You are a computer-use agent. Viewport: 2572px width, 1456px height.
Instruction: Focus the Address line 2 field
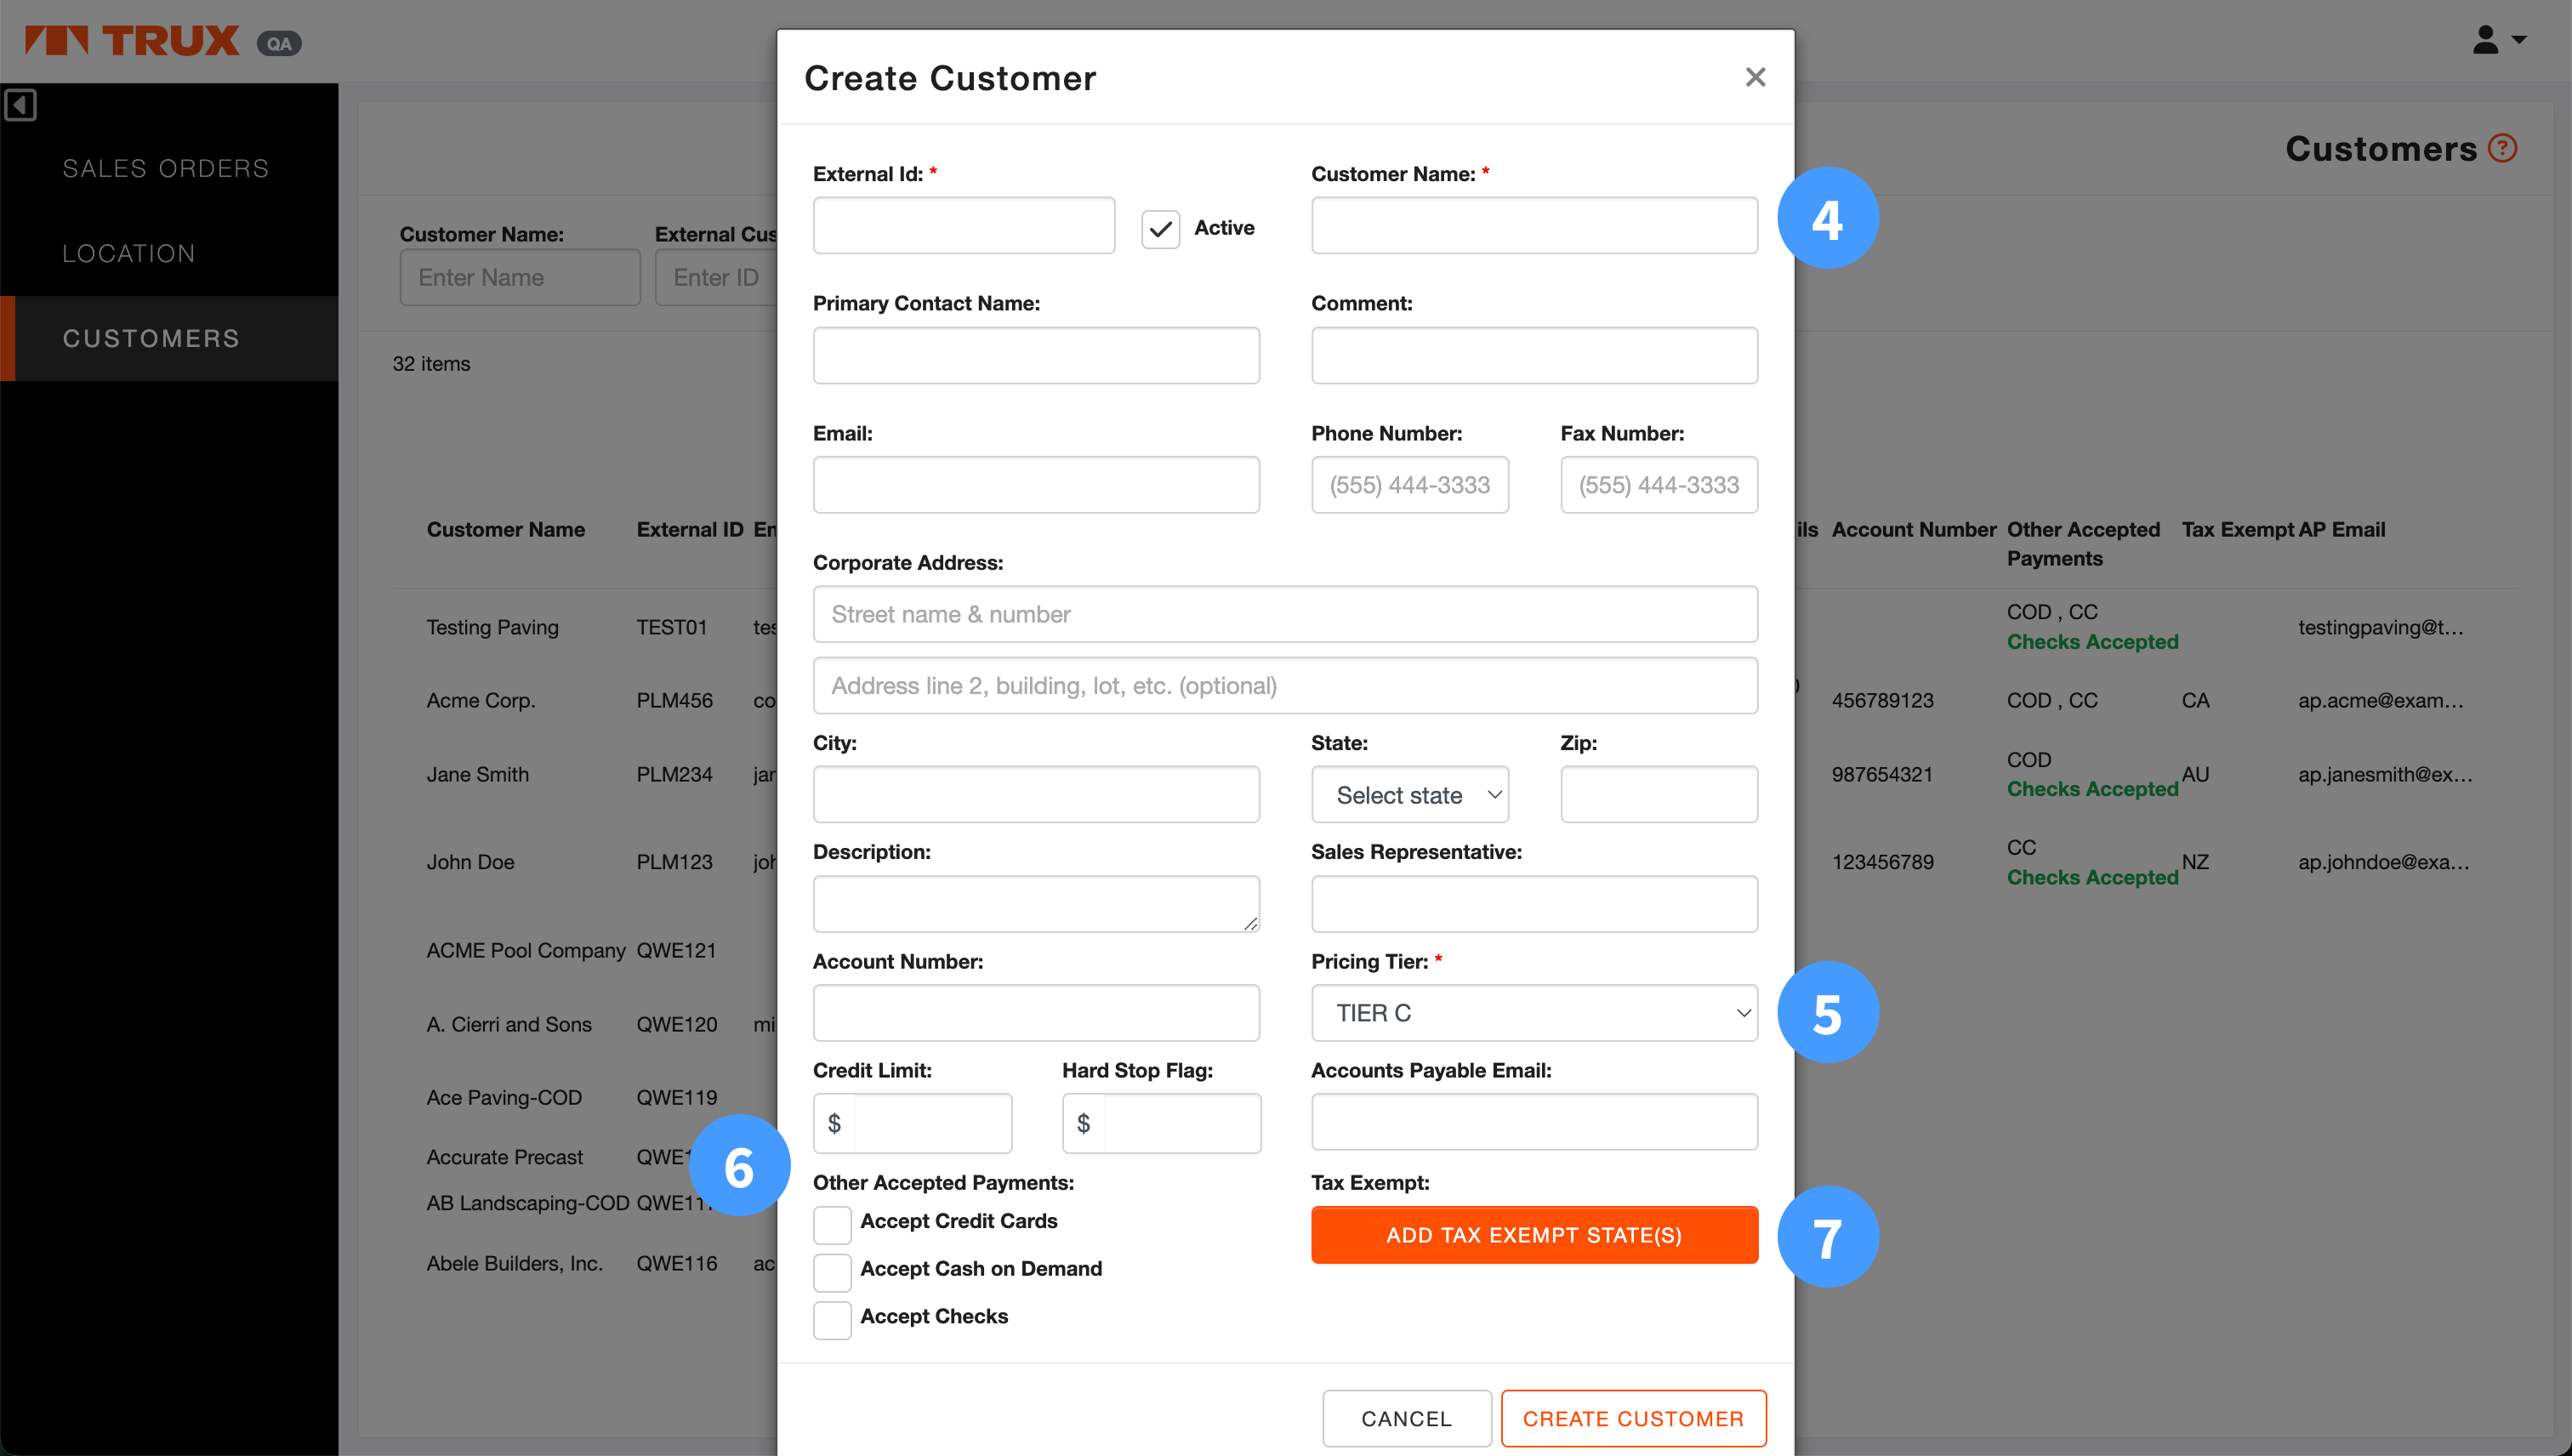coord(1285,685)
